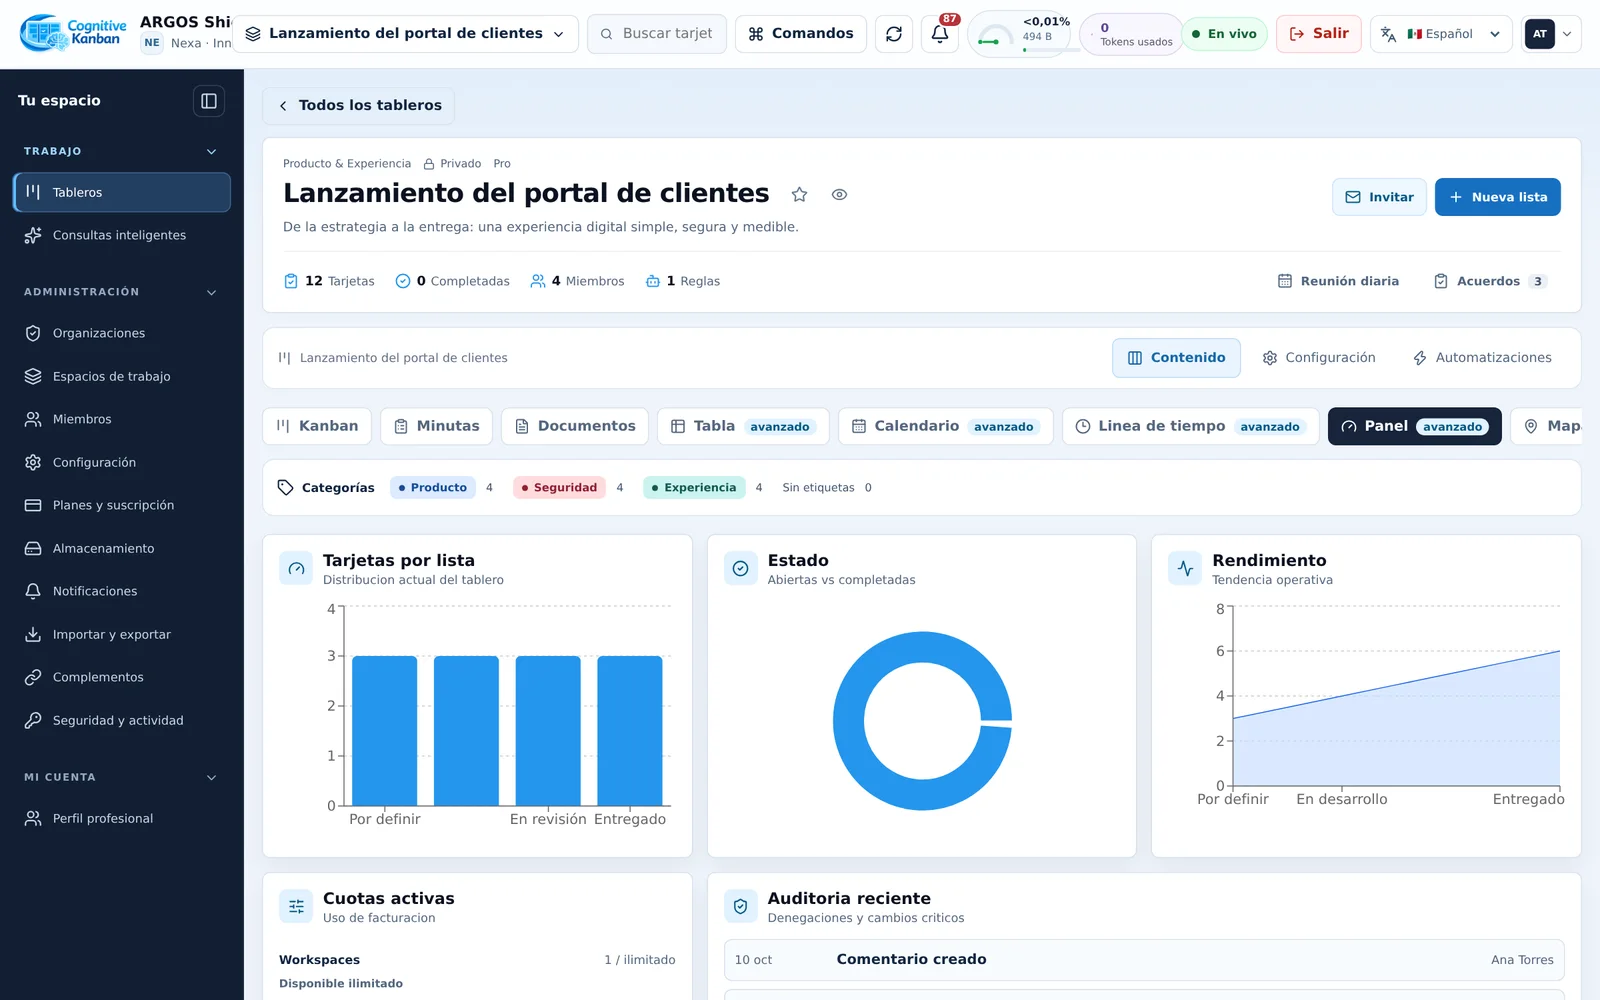This screenshot has width=1600, height=1000.
Task: Click Nueva lista button
Action: 1497,197
